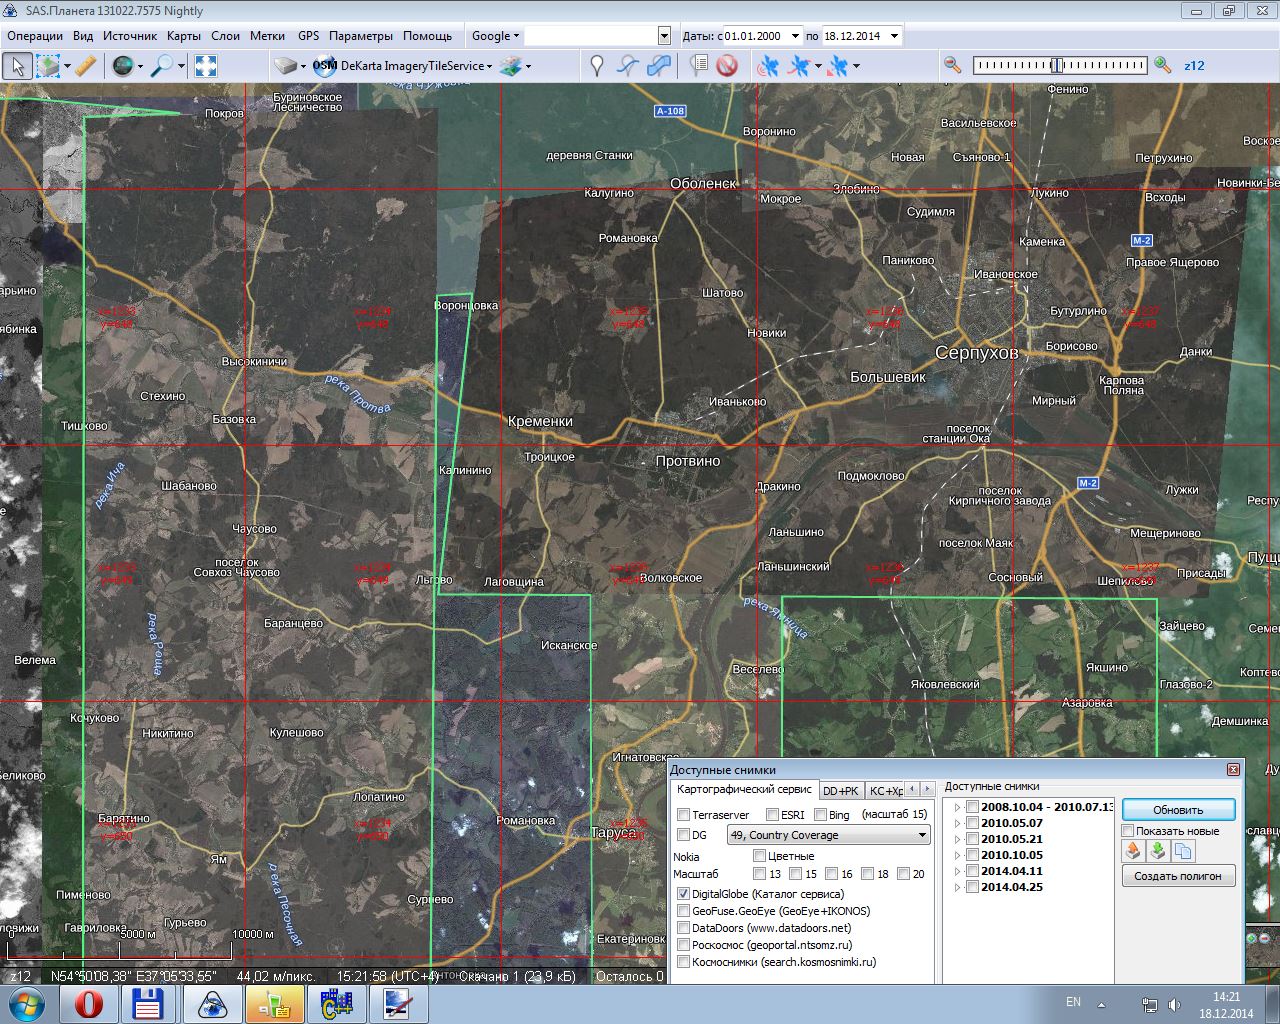
Task: Enable the Роскосмос imagery source checkbox
Action: coord(684,945)
